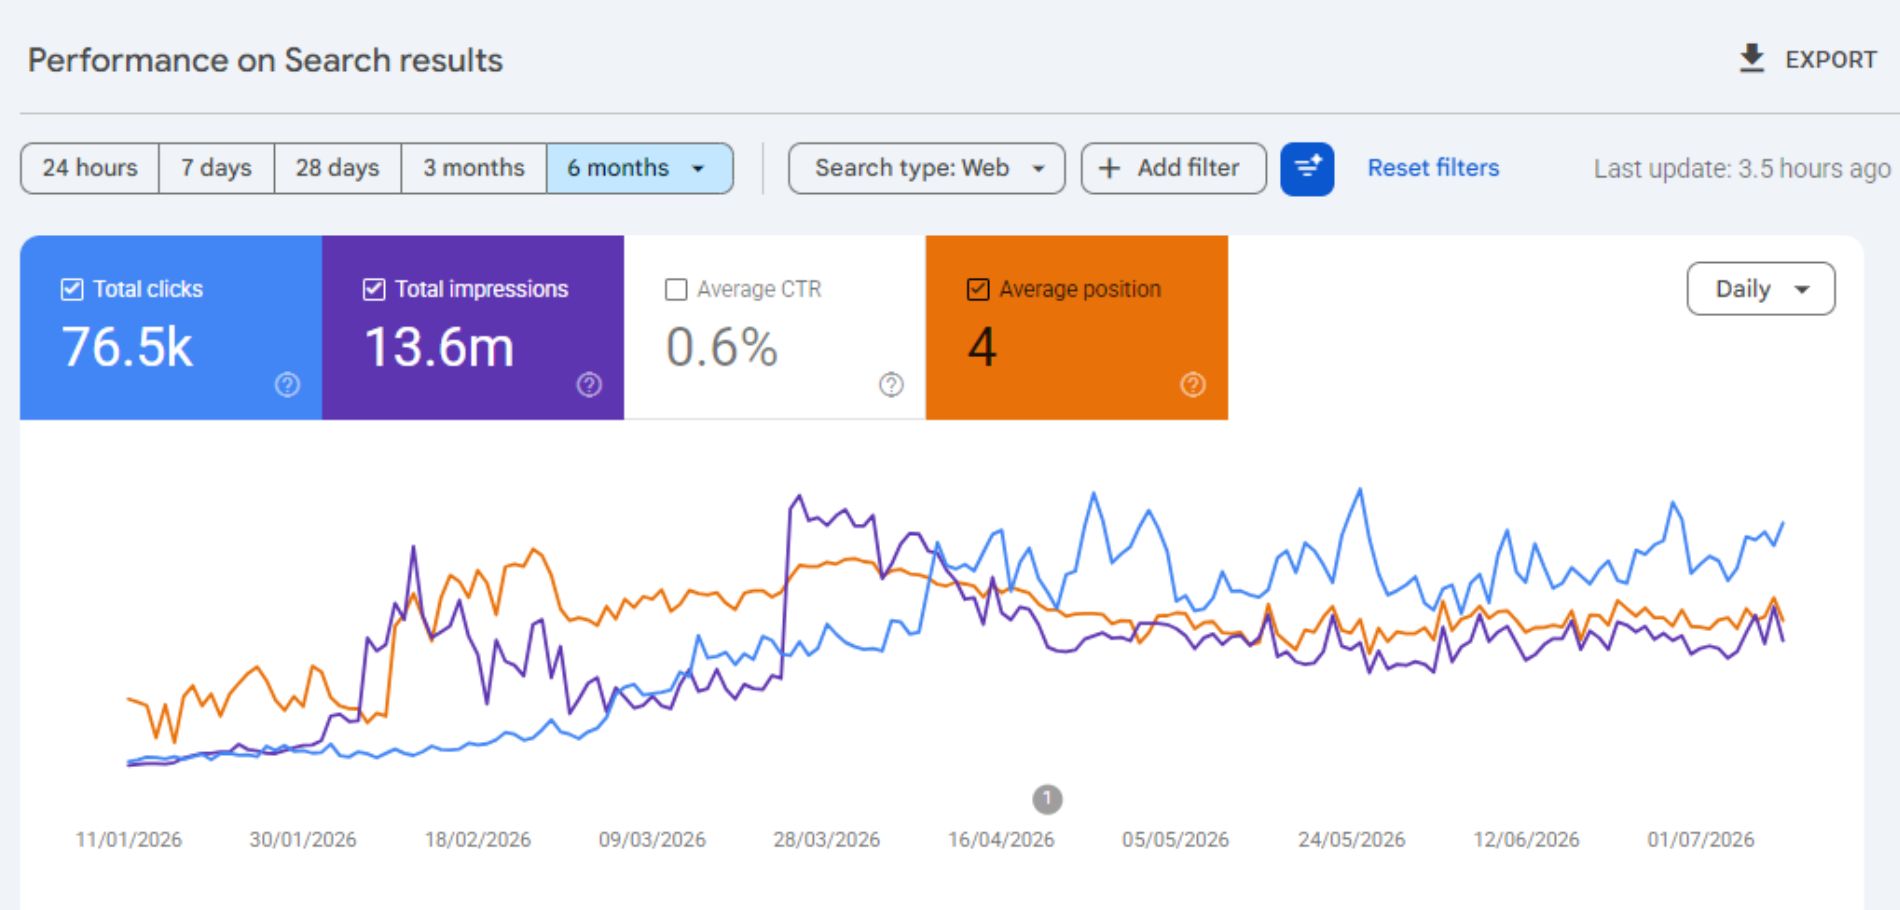This screenshot has width=1900, height=910.
Task: Open the Daily granularity dropdown
Action: pos(1760,289)
